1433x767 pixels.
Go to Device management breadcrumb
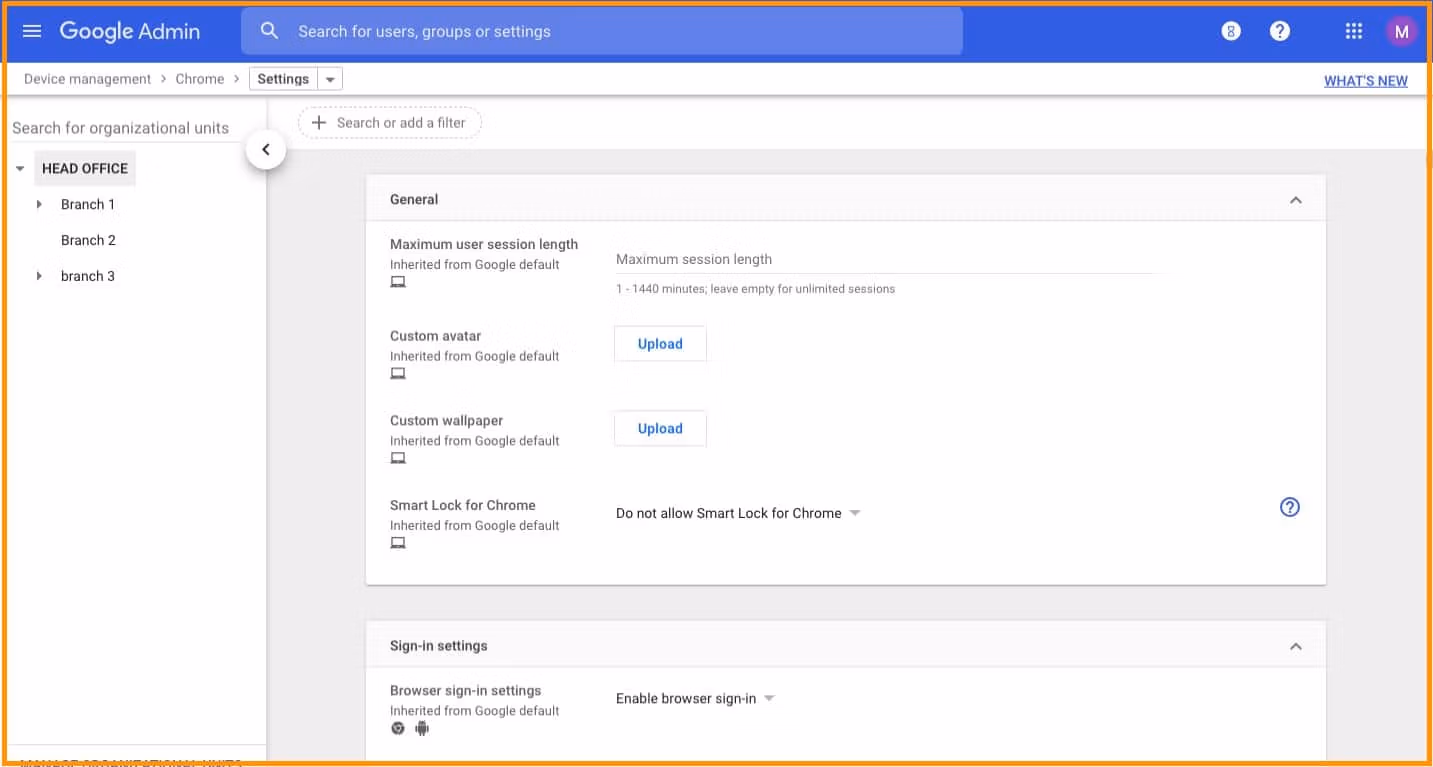[87, 79]
